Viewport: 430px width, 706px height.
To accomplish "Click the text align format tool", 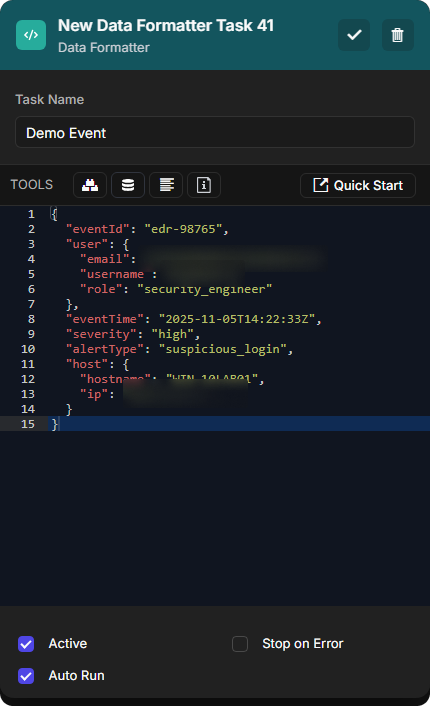I will pos(166,185).
